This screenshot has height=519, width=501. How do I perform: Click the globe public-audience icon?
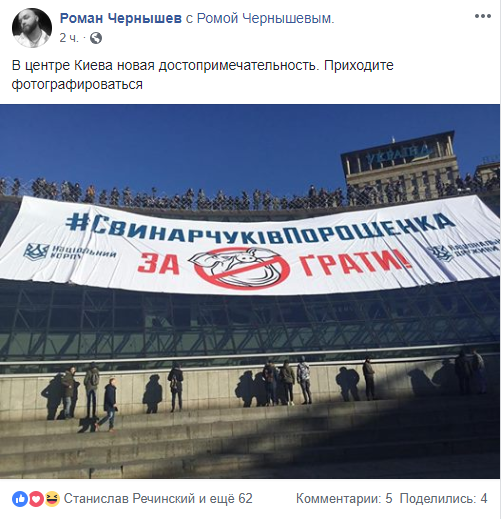click(x=96, y=38)
